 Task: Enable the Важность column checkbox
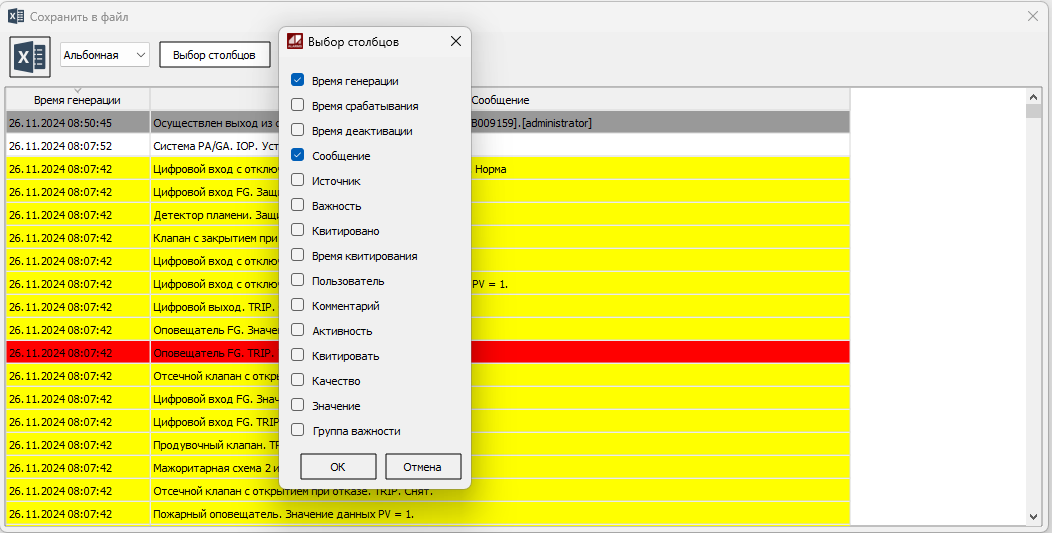[x=297, y=206]
